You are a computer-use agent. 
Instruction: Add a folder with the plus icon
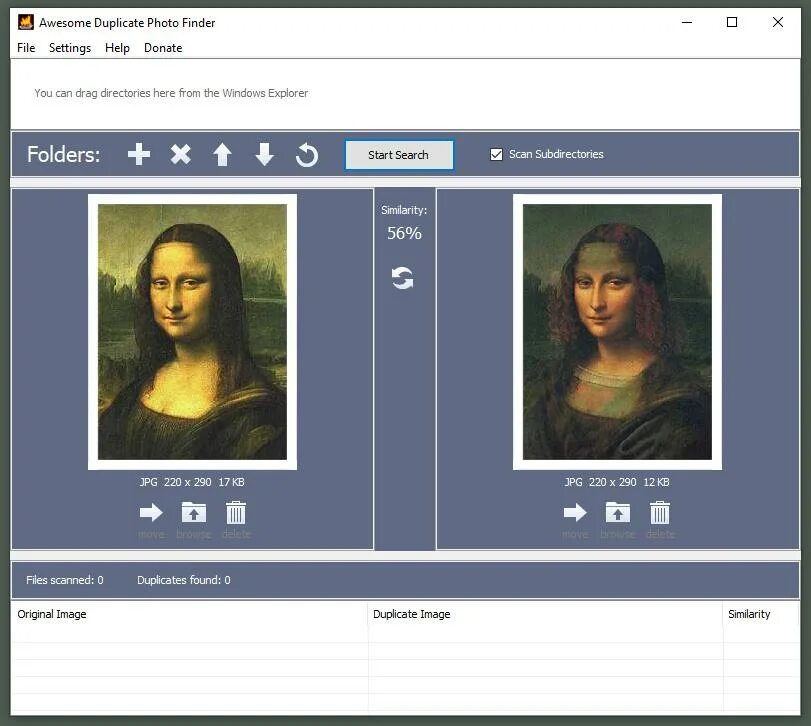coord(139,155)
